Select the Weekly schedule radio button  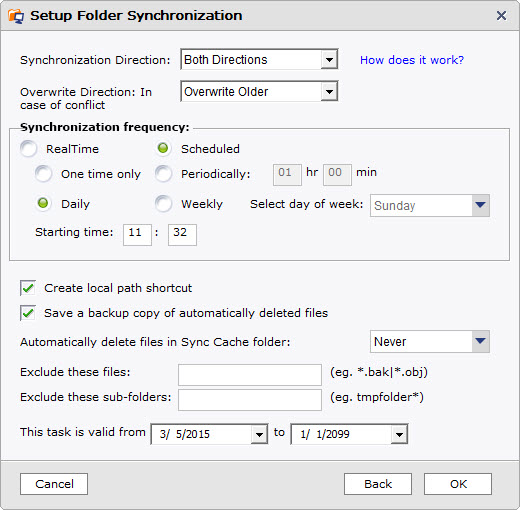point(163,204)
